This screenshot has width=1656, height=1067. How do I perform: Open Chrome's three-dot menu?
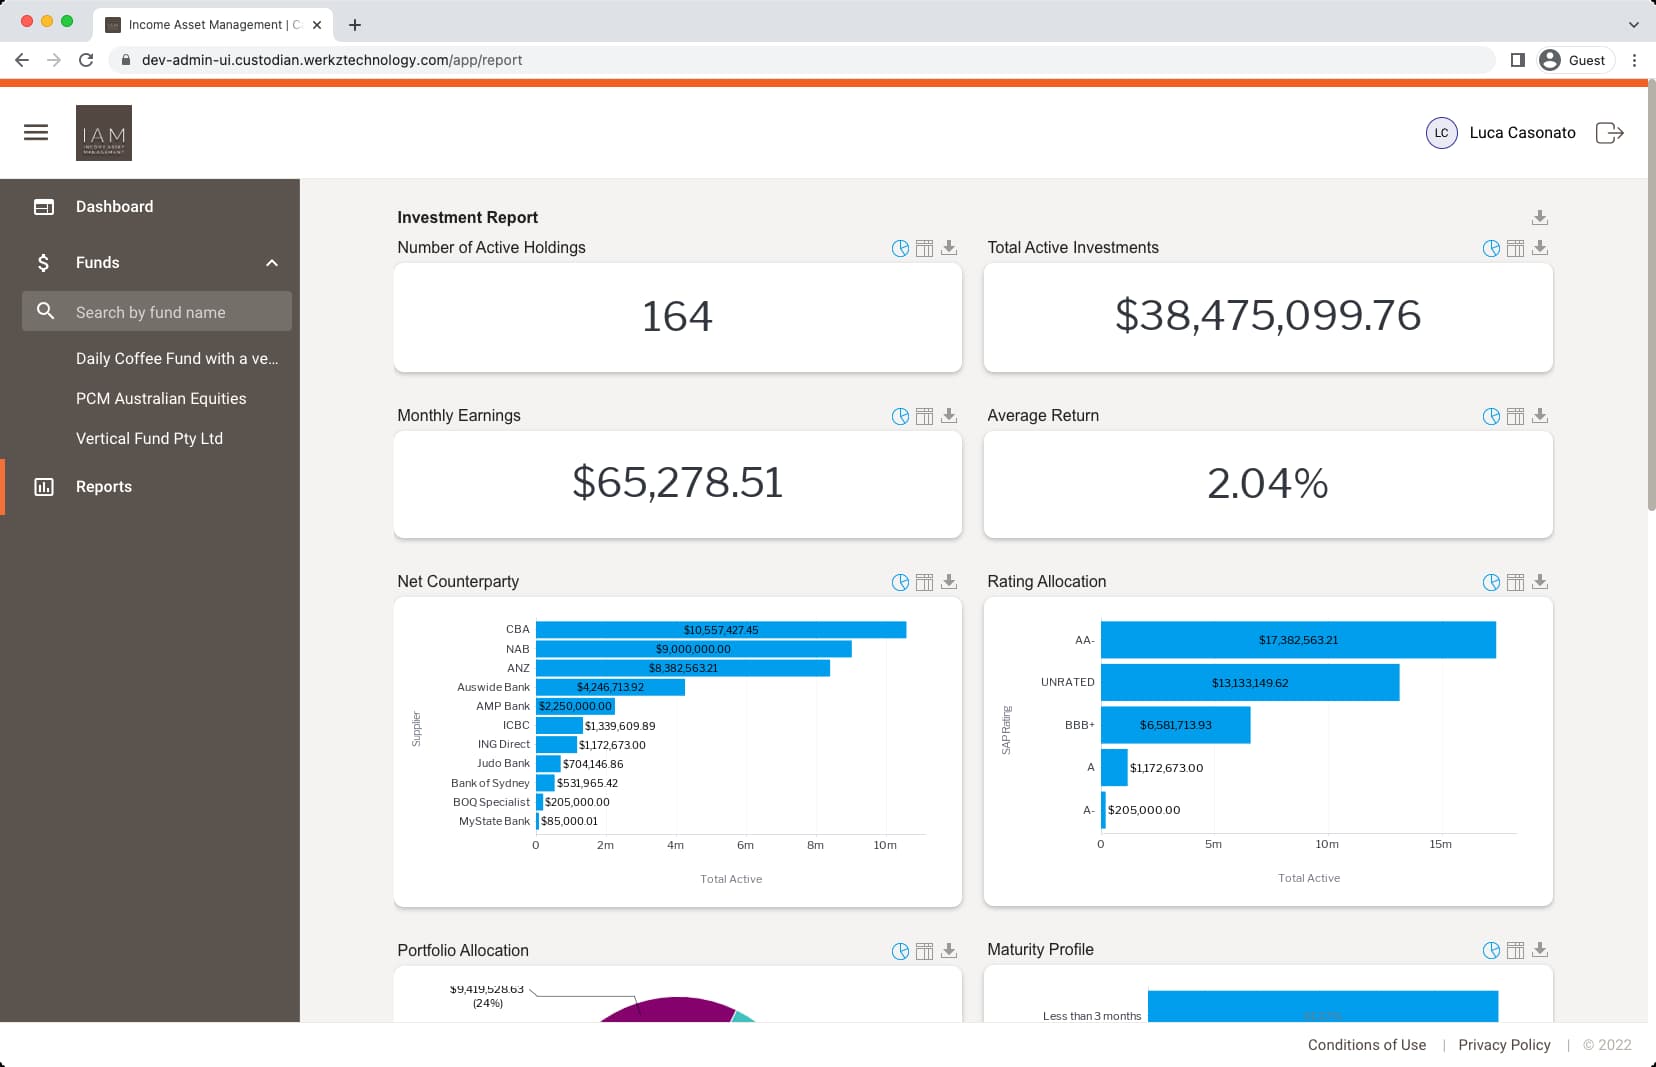click(1635, 60)
